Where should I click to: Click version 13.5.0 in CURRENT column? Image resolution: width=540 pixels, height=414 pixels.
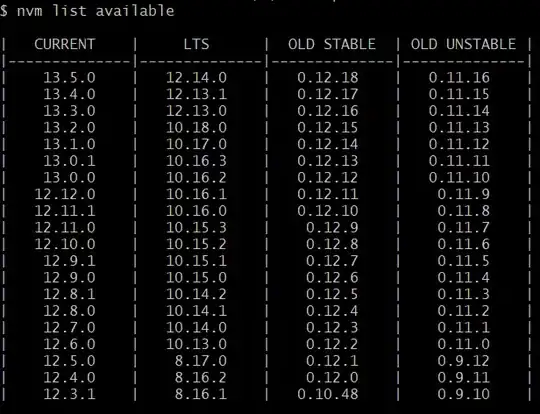[69, 77]
